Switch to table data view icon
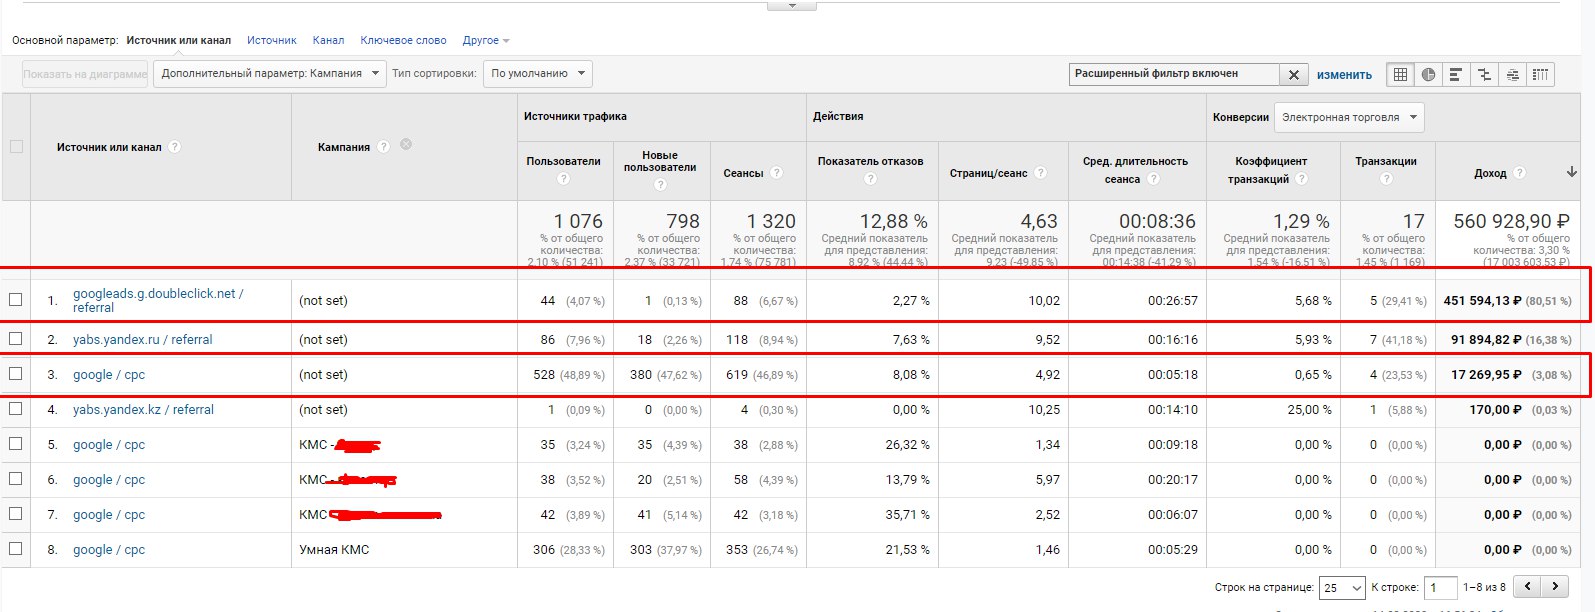This screenshot has width=1595, height=612. pos(1400,74)
